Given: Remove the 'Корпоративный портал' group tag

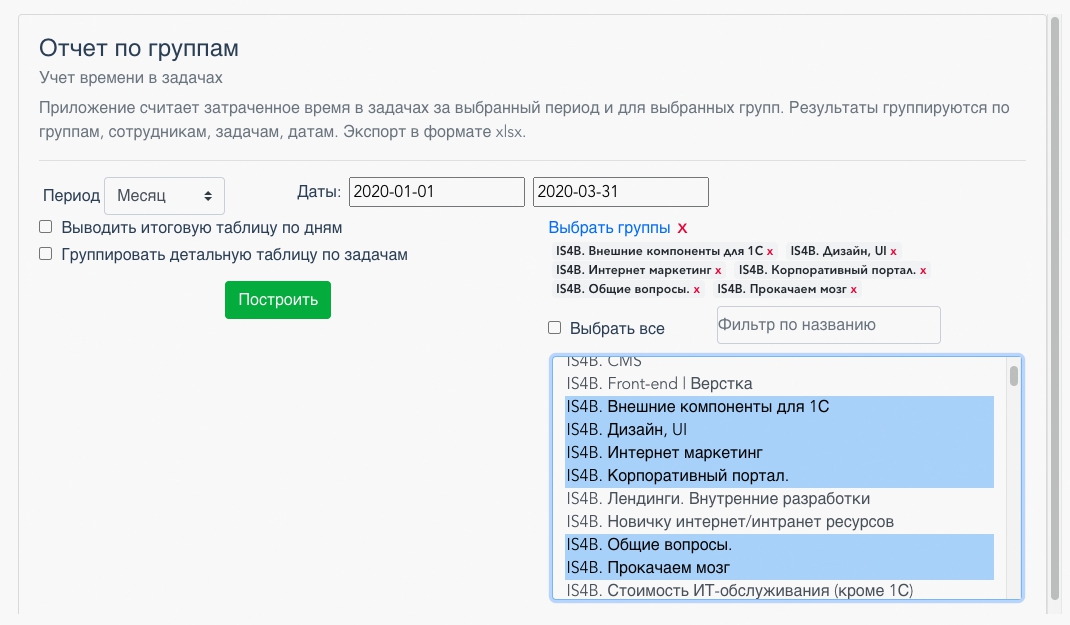Looking at the screenshot, I should [923, 271].
